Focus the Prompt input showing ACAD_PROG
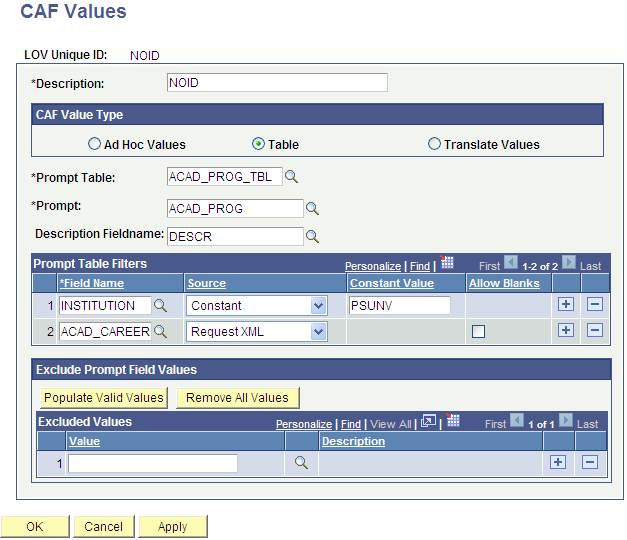The height and width of the screenshot is (540, 627). [235, 208]
